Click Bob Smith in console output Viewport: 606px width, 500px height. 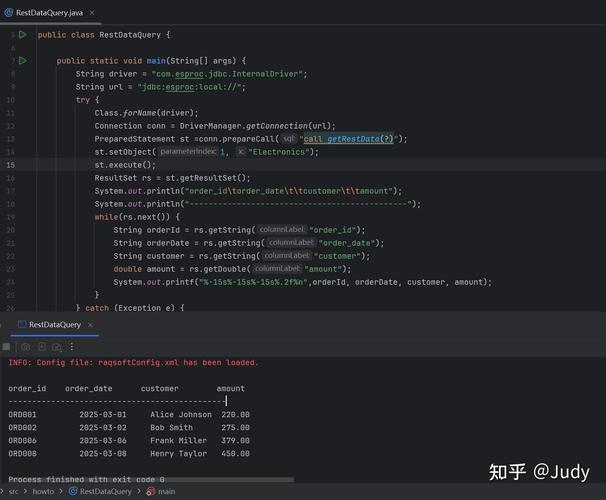[x=172, y=427]
